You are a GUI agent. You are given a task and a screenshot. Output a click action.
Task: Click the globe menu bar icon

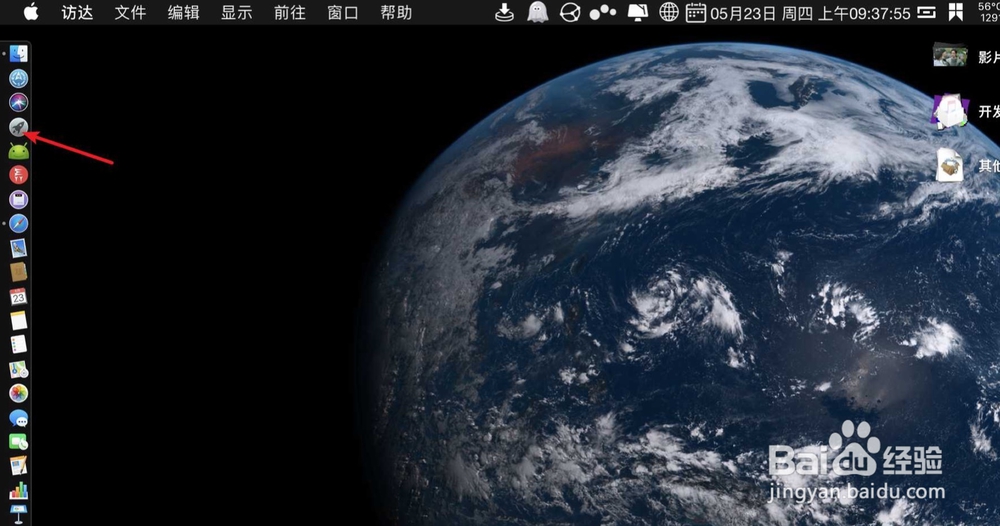point(668,12)
